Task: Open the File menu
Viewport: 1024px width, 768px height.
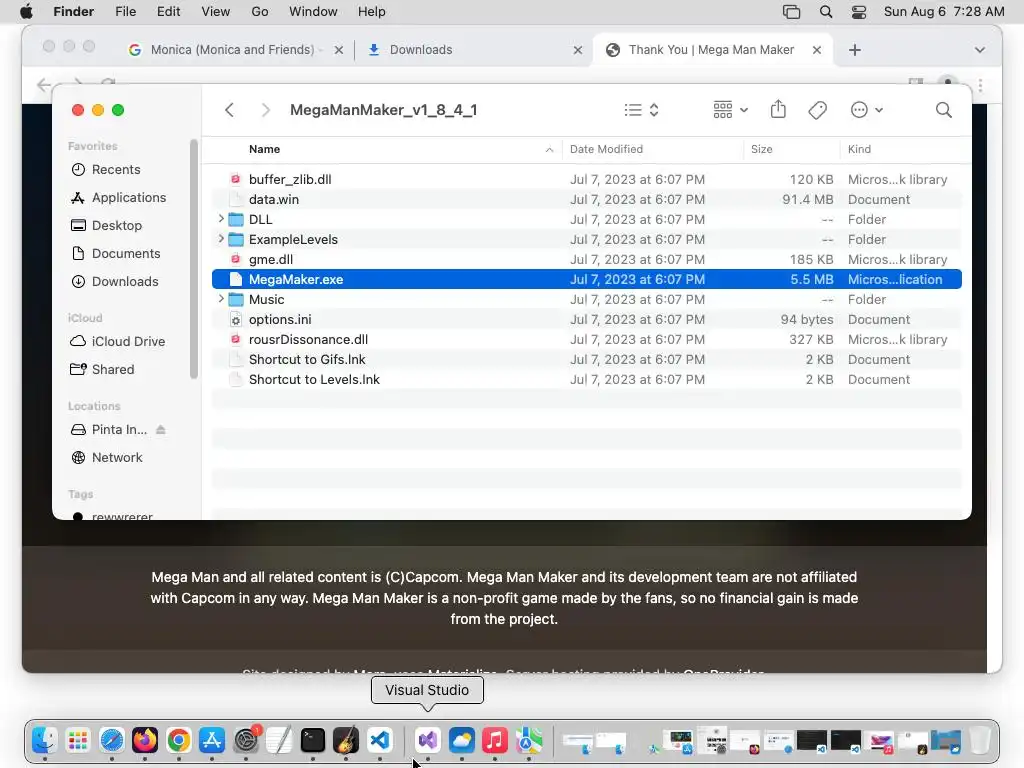Action: click(125, 12)
